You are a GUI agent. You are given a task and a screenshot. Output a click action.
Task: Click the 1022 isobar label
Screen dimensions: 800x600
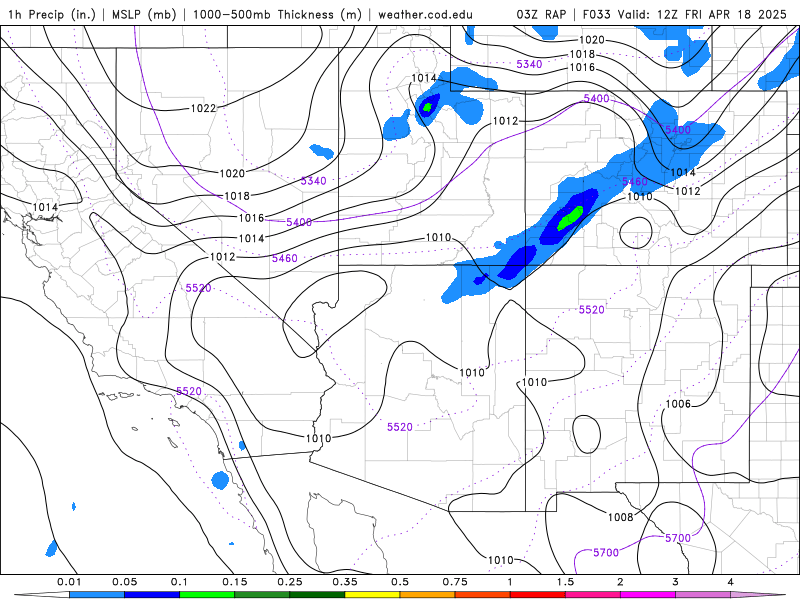pyautogui.click(x=204, y=108)
